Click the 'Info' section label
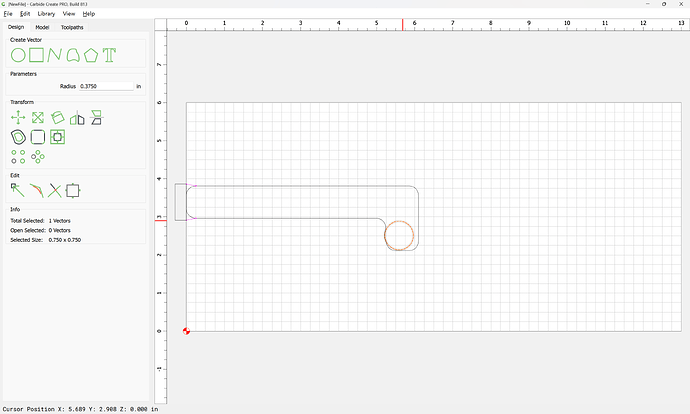This screenshot has width=690, height=414. pyautogui.click(x=15, y=209)
